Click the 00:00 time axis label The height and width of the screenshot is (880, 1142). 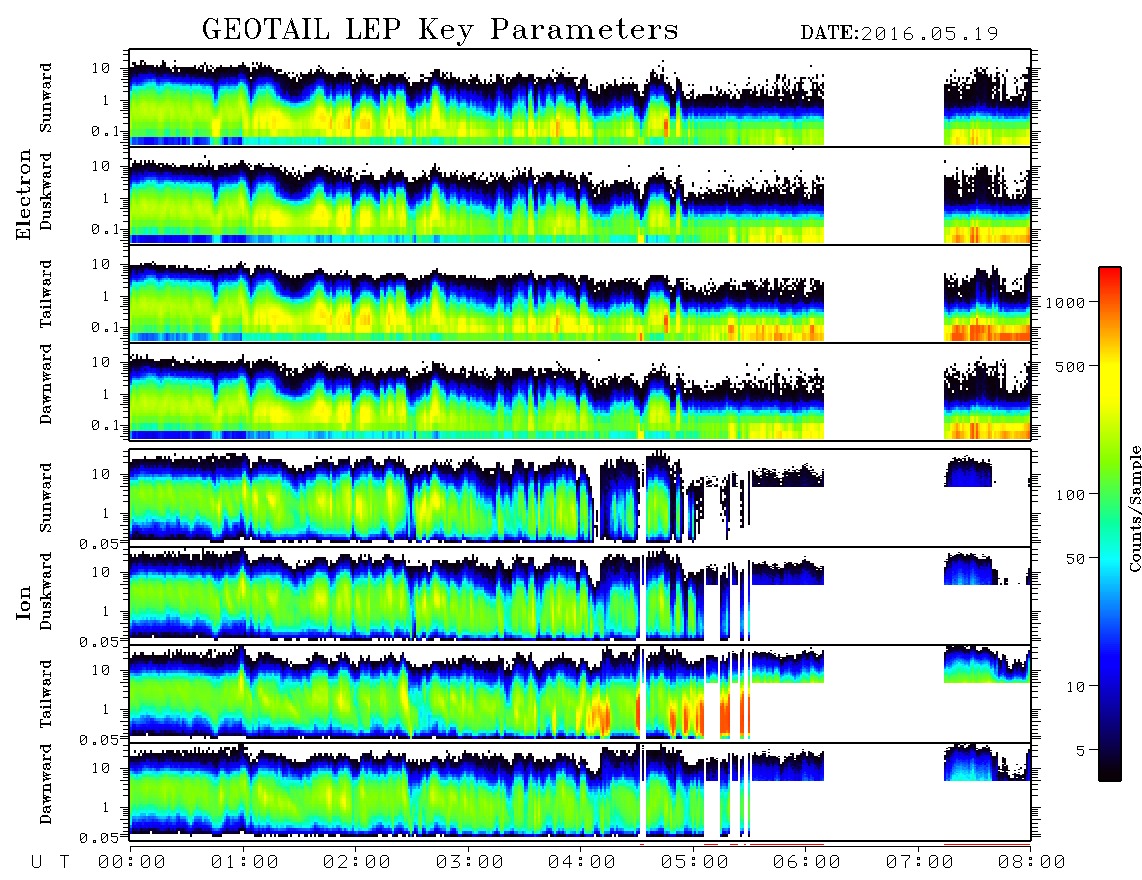pos(132,862)
